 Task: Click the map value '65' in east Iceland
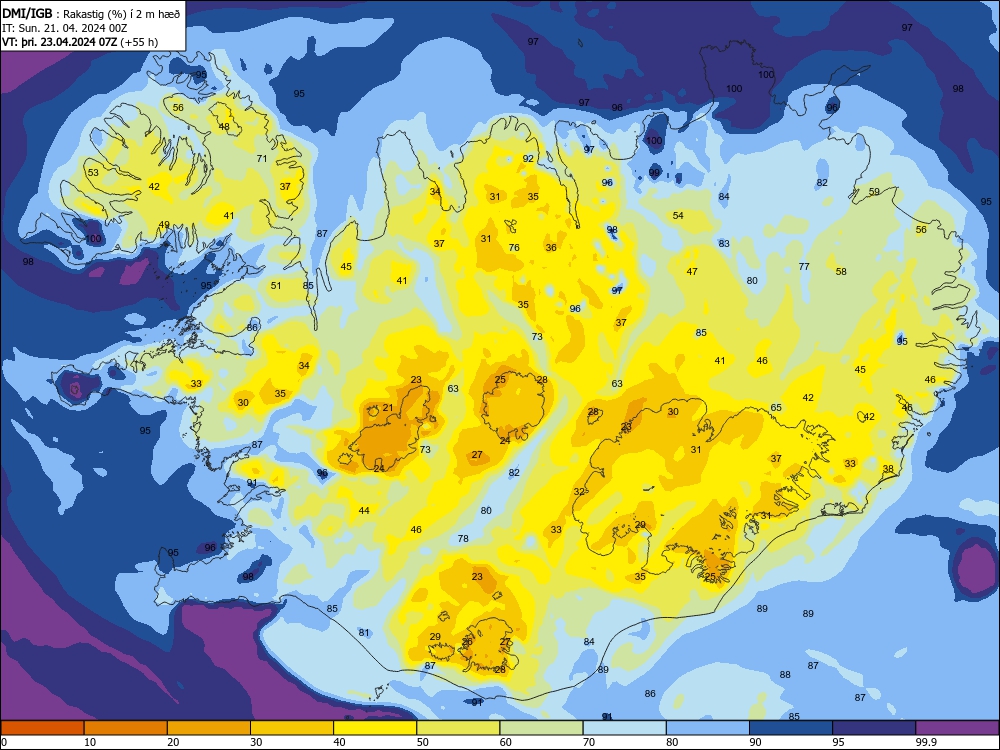776,408
